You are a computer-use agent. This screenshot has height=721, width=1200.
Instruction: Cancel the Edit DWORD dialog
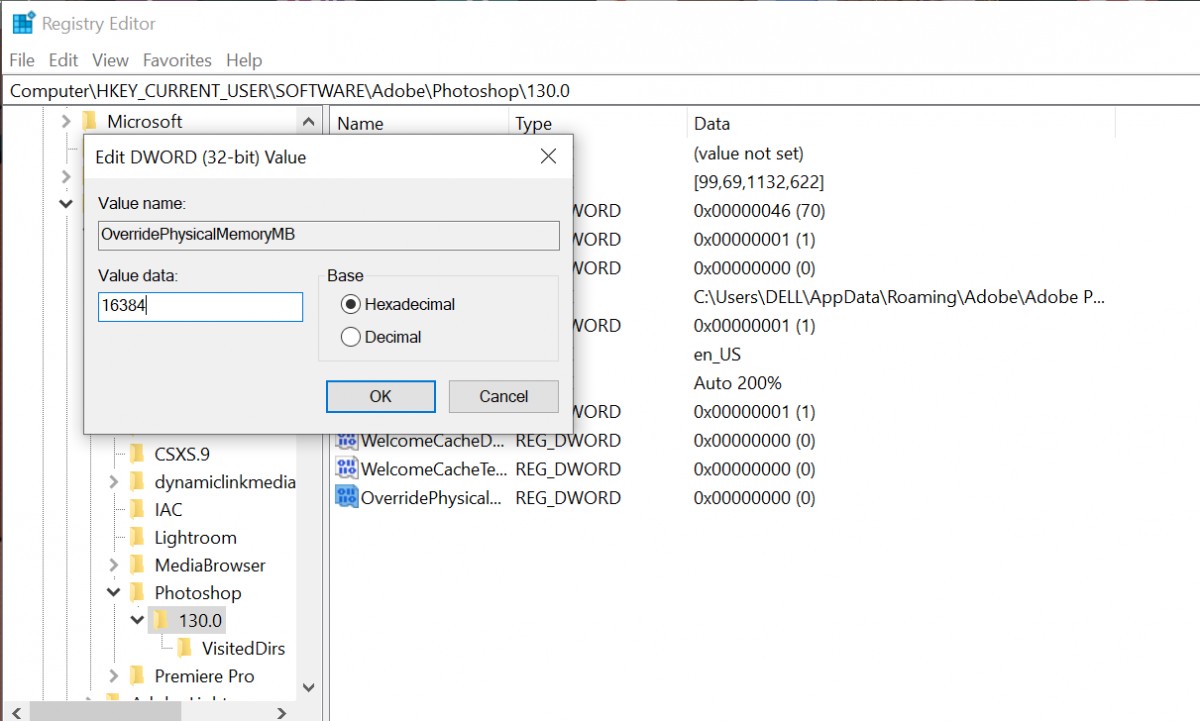pos(503,396)
